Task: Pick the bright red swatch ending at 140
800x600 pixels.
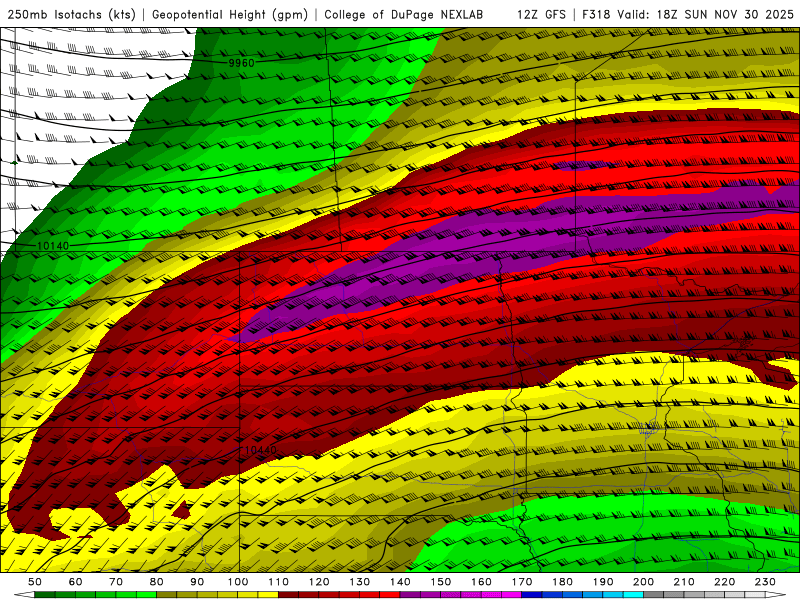Action: click(390, 595)
